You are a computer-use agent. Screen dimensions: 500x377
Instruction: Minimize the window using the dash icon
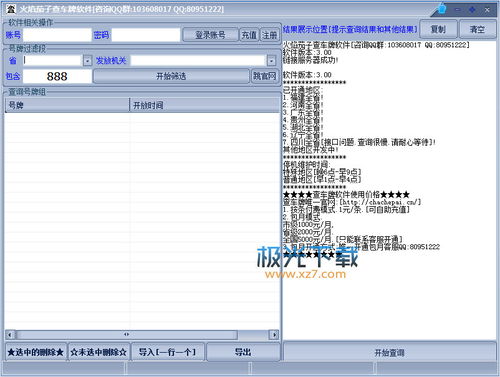pos(457,10)
